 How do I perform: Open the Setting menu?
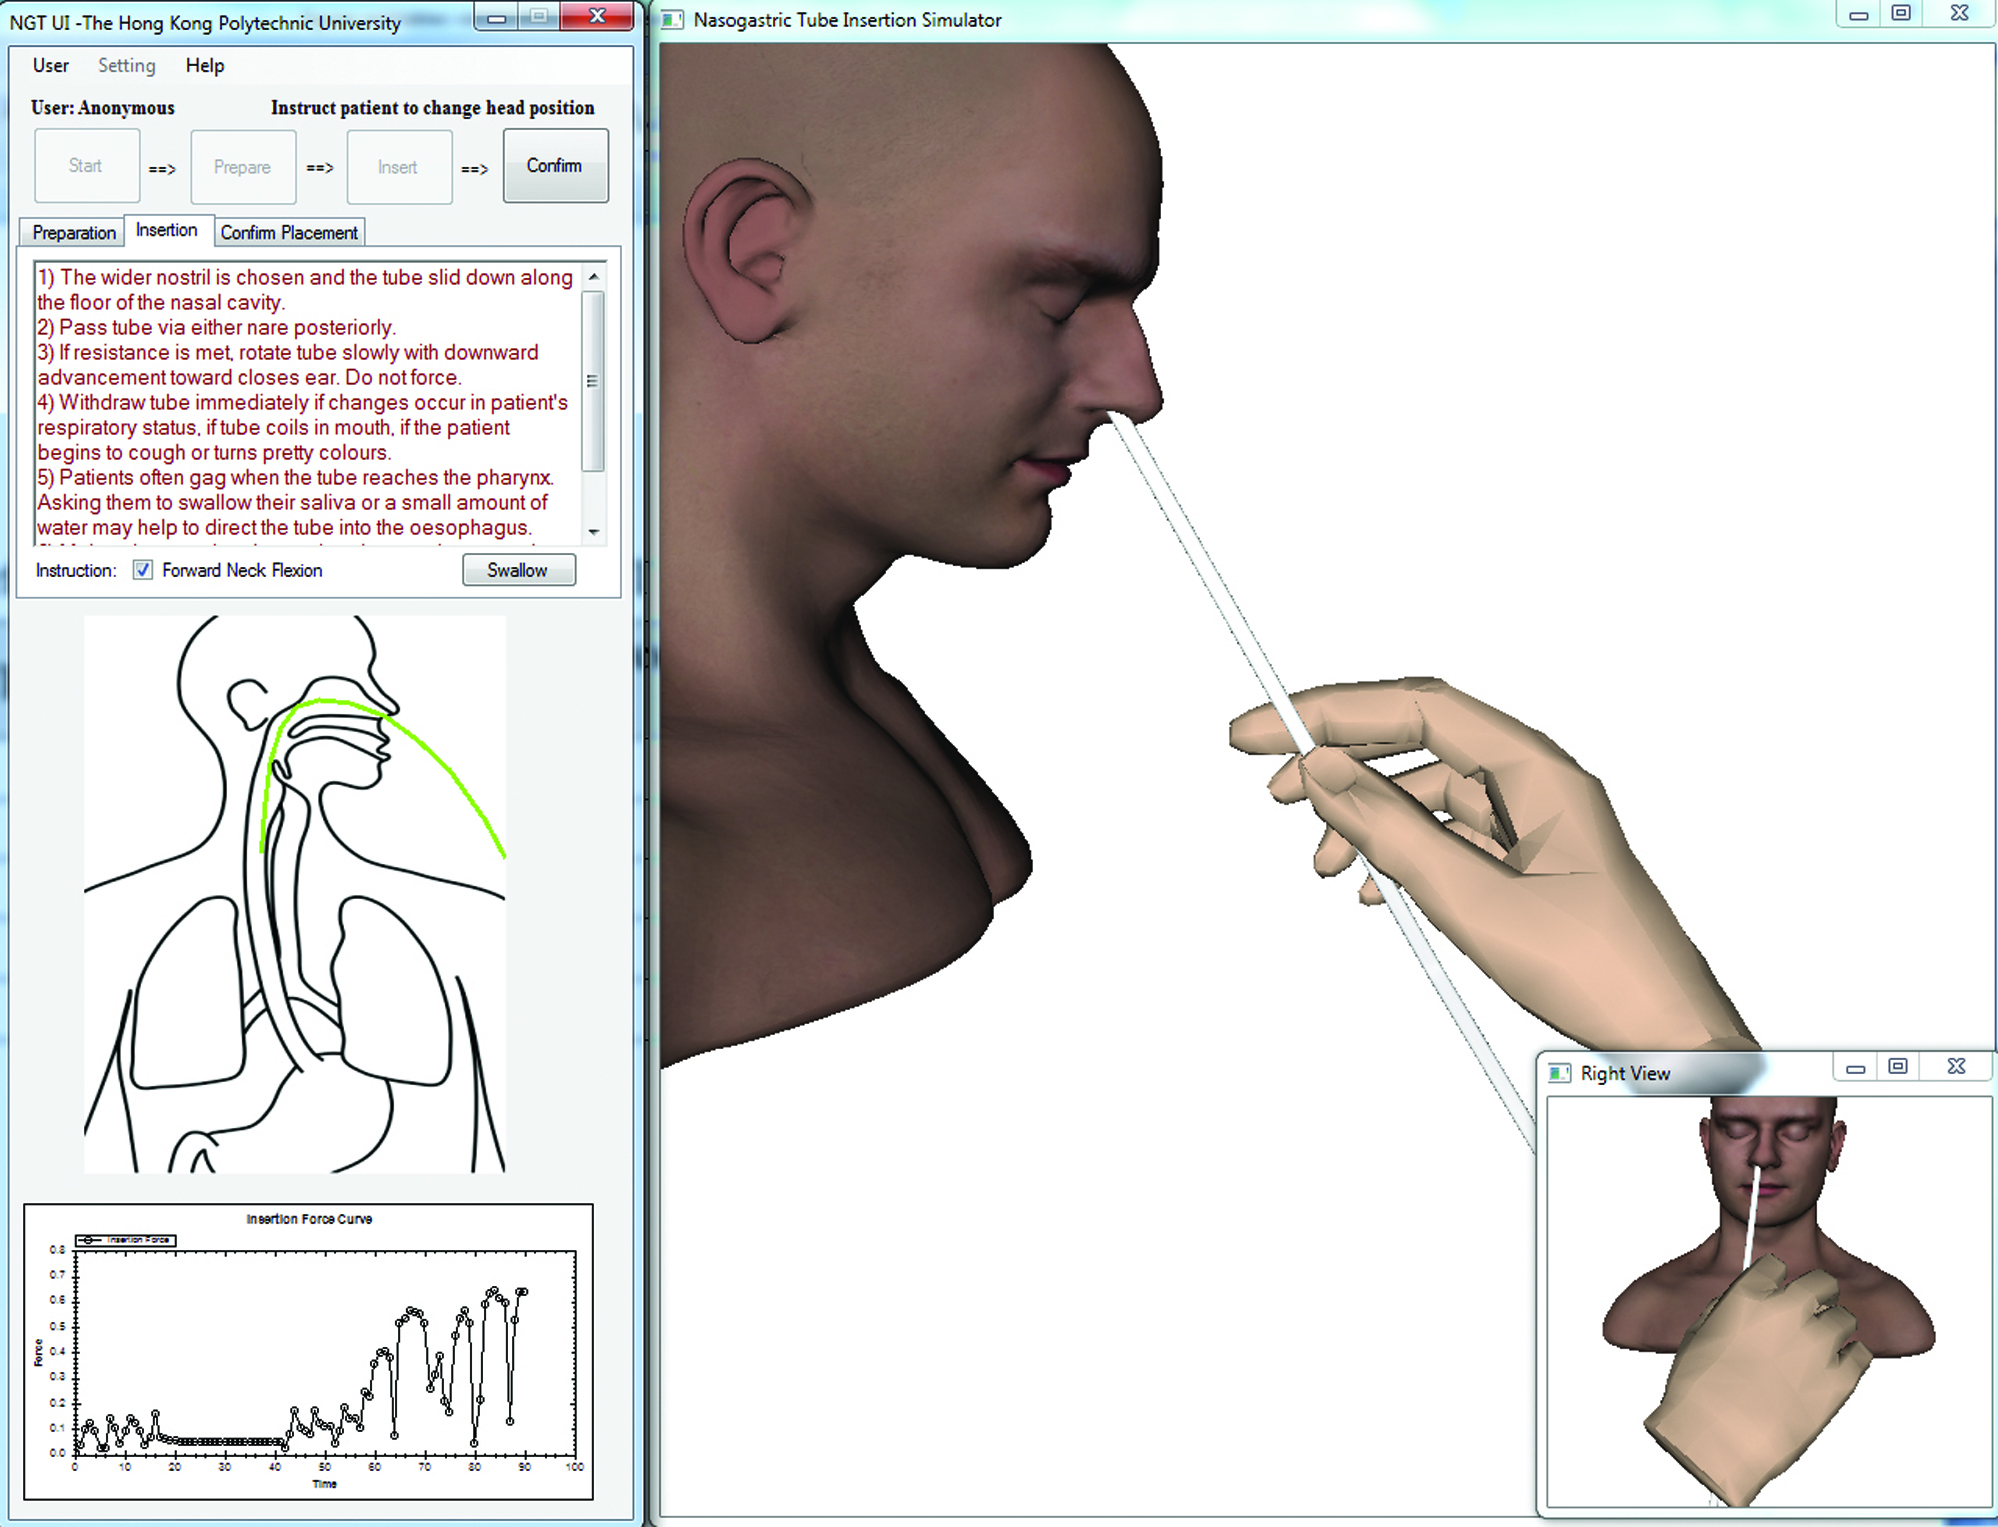pos(126,65)
